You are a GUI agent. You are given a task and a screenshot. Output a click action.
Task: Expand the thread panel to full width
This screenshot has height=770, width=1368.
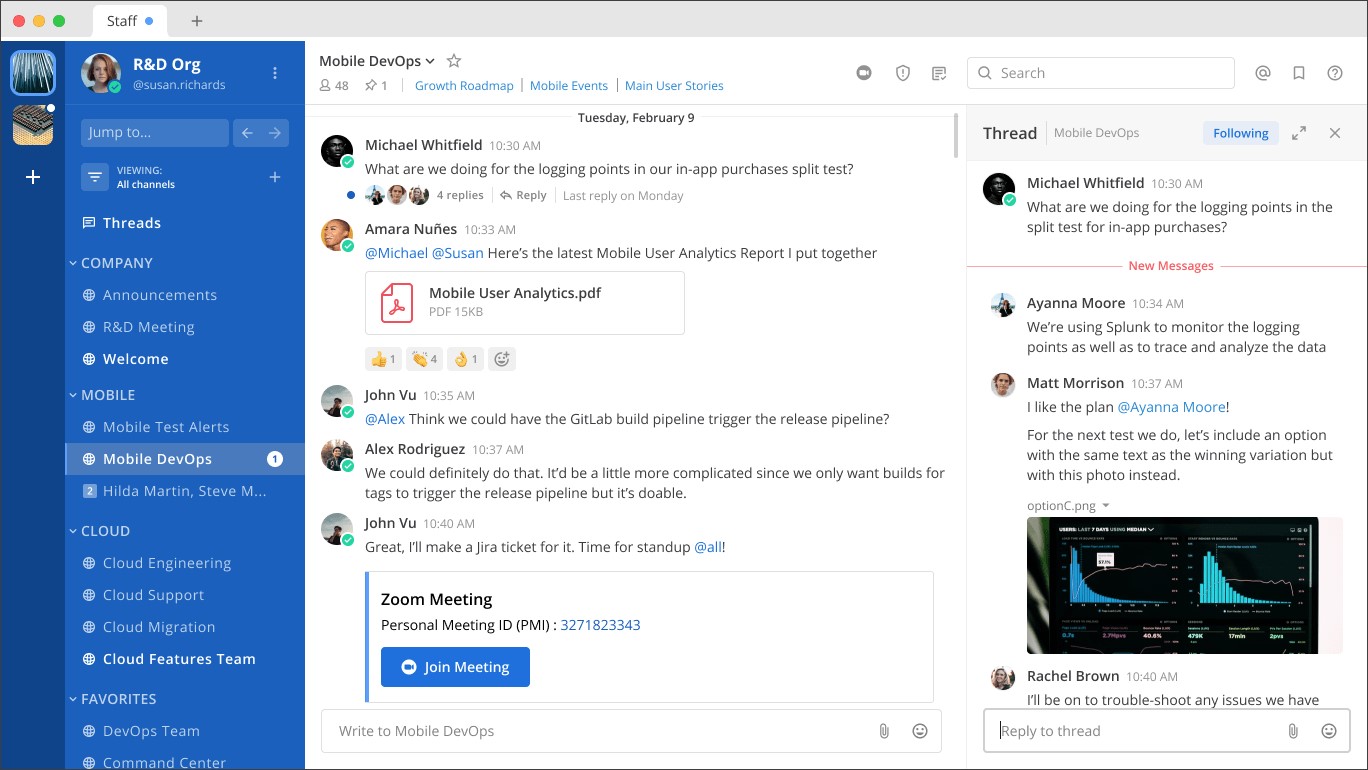1299,133
